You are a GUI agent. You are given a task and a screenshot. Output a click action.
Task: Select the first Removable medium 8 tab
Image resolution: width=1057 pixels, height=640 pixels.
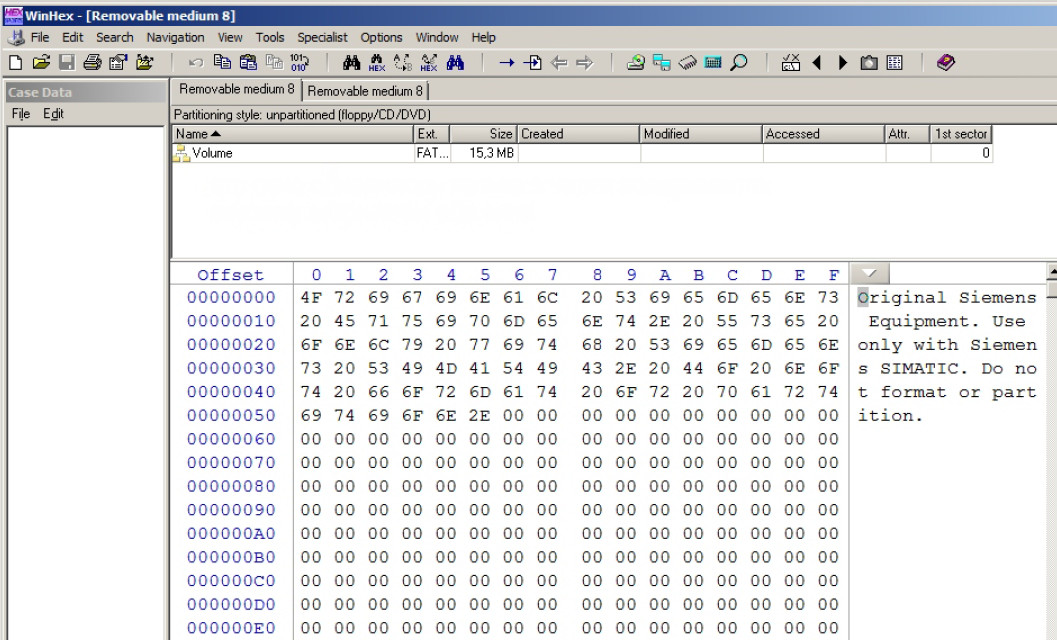(237, 89)
